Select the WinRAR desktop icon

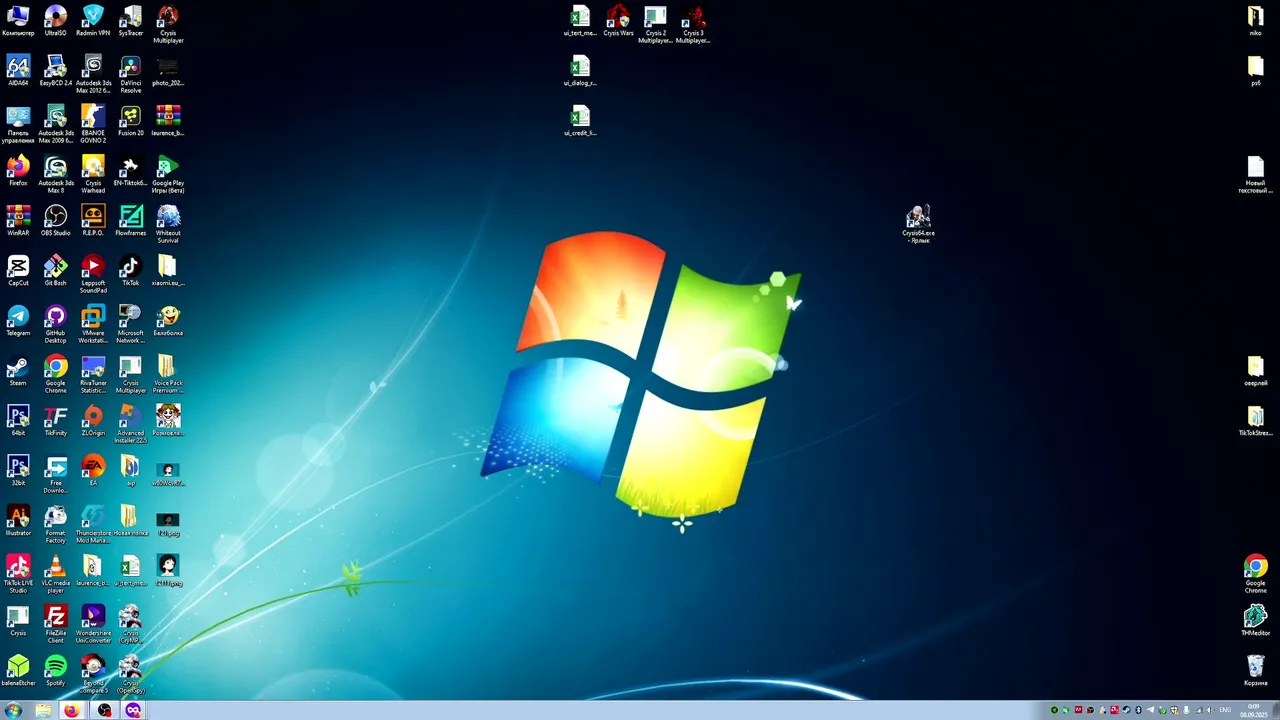pyautogui.click(x=18, y=221)
